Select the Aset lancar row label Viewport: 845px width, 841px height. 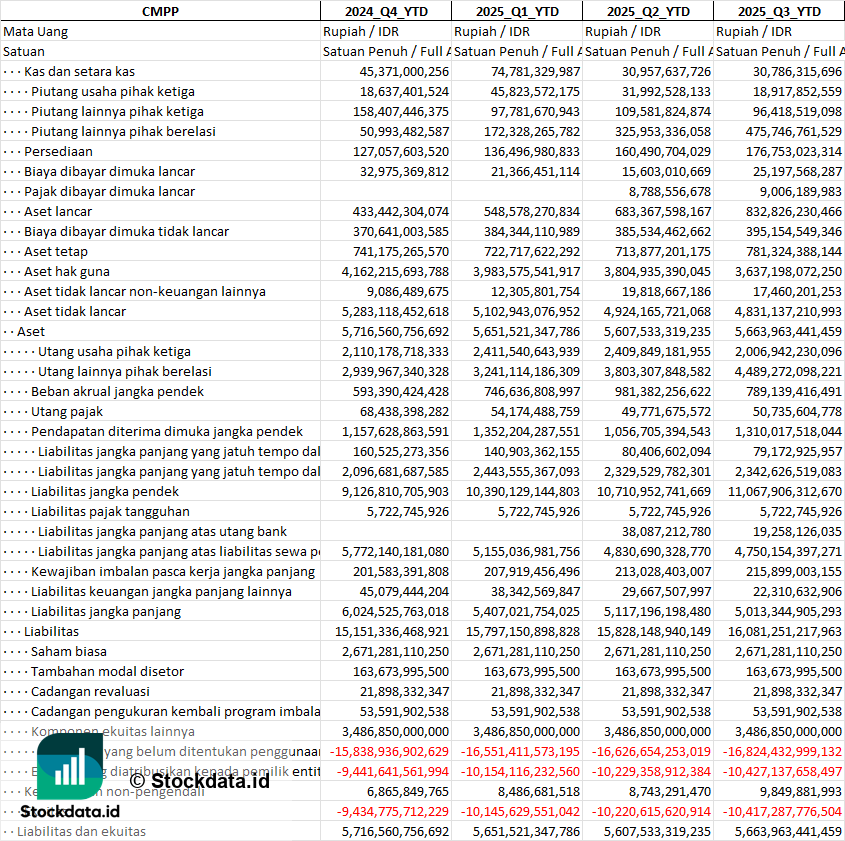pyautogui.click(x=58, y=211)
